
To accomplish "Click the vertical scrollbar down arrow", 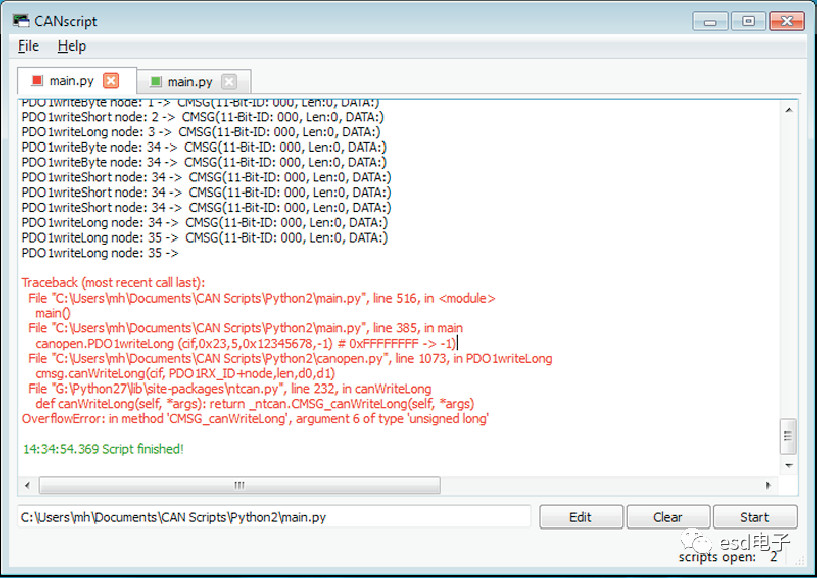I will [788, 465].
